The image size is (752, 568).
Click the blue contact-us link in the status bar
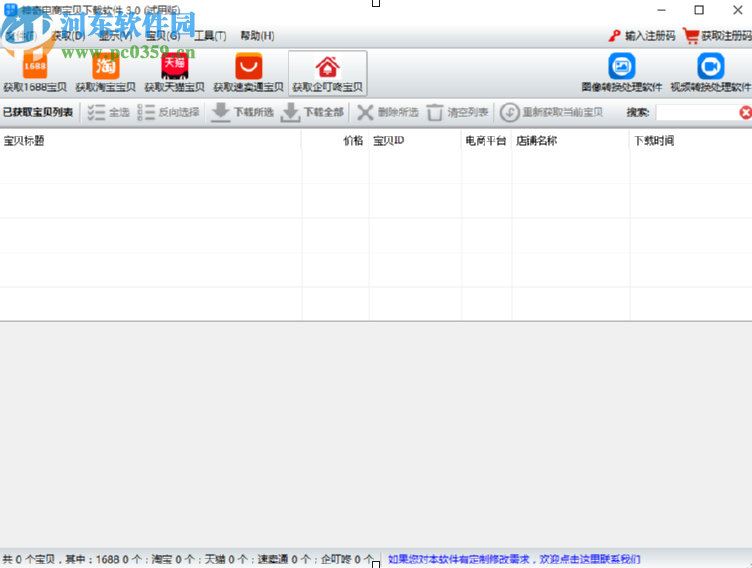point(514,559)
